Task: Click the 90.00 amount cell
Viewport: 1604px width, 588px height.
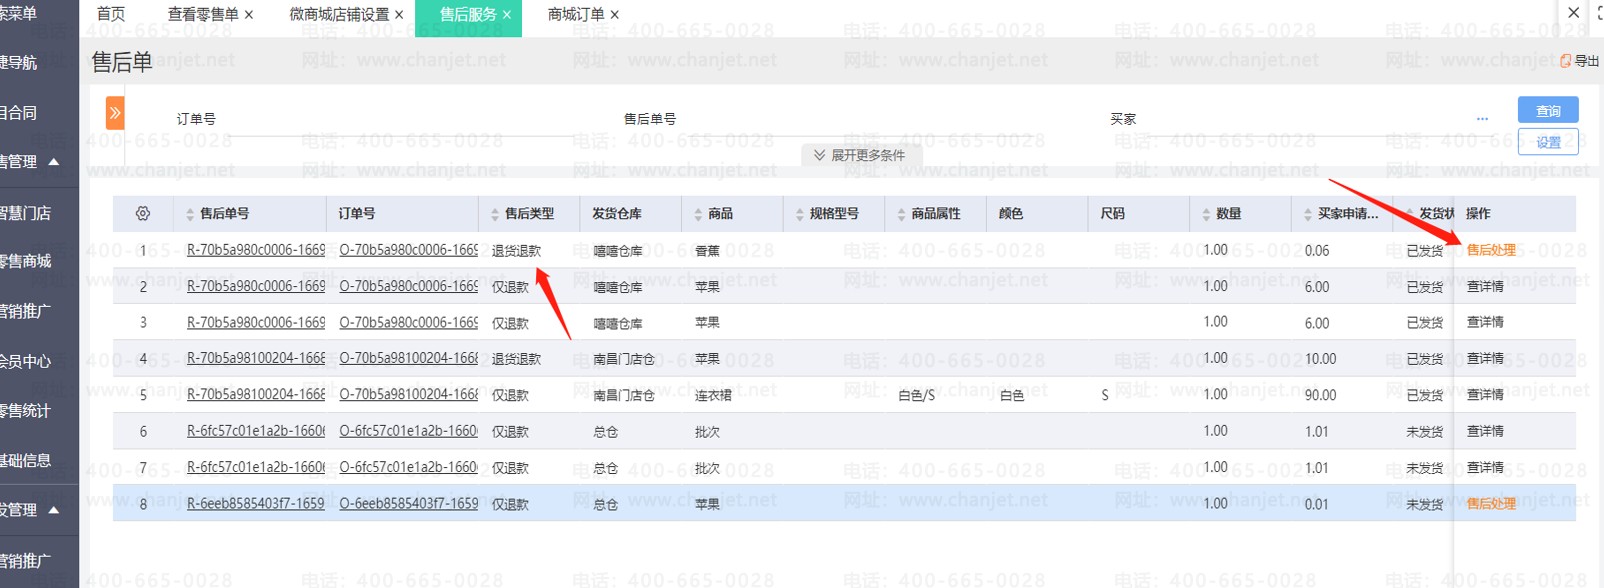Action: coord(1321,396)
